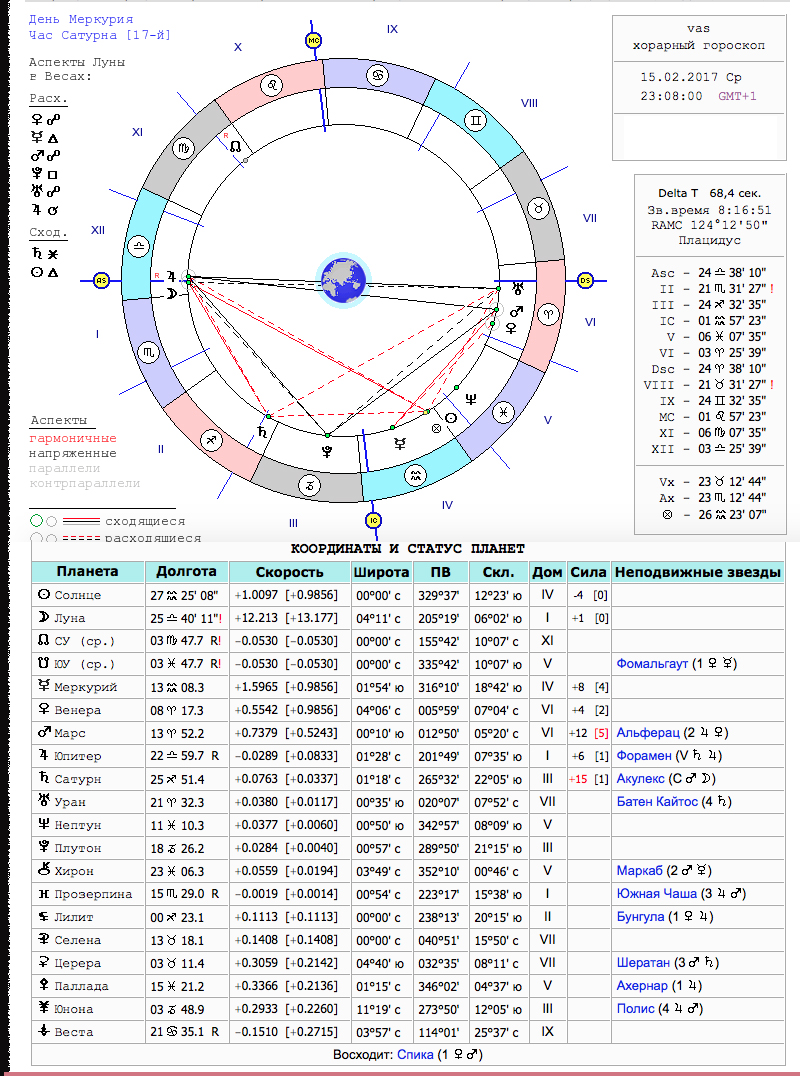The height and width of the screenshot is (1076, 800).
Task: Click the Прозерпина row name in table
Action: [x=93, y=894]
